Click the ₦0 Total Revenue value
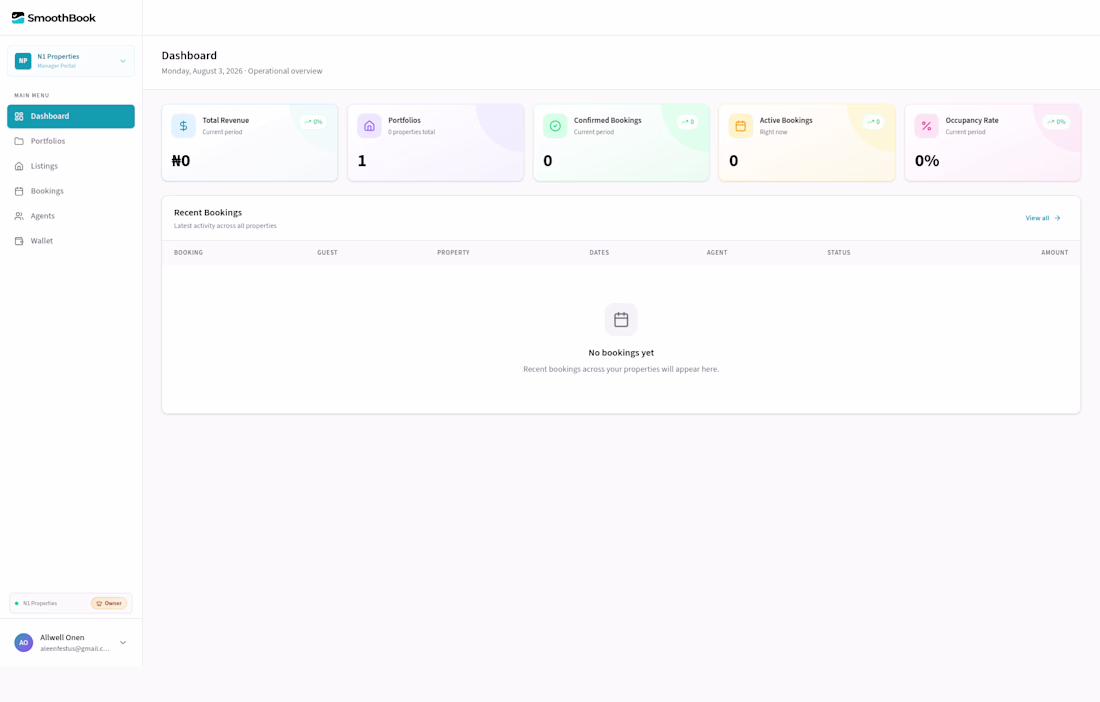This screenshot has height=702, width=1100. (180, 161)
